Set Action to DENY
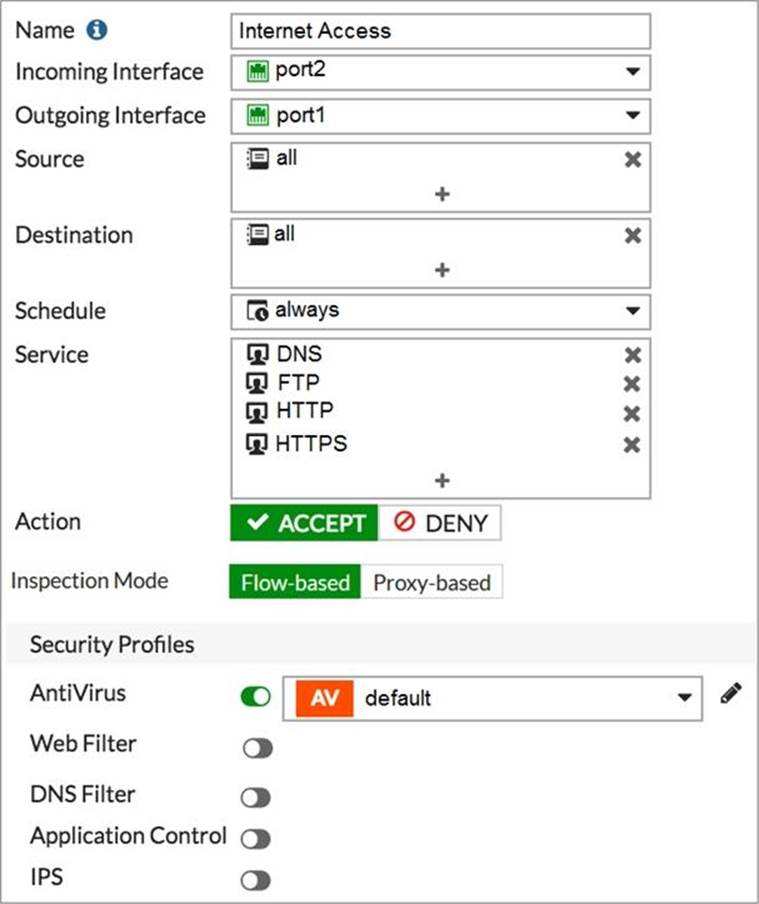Image resolution: width=759 pixels, height=904 pixels. tap(440, 522)
